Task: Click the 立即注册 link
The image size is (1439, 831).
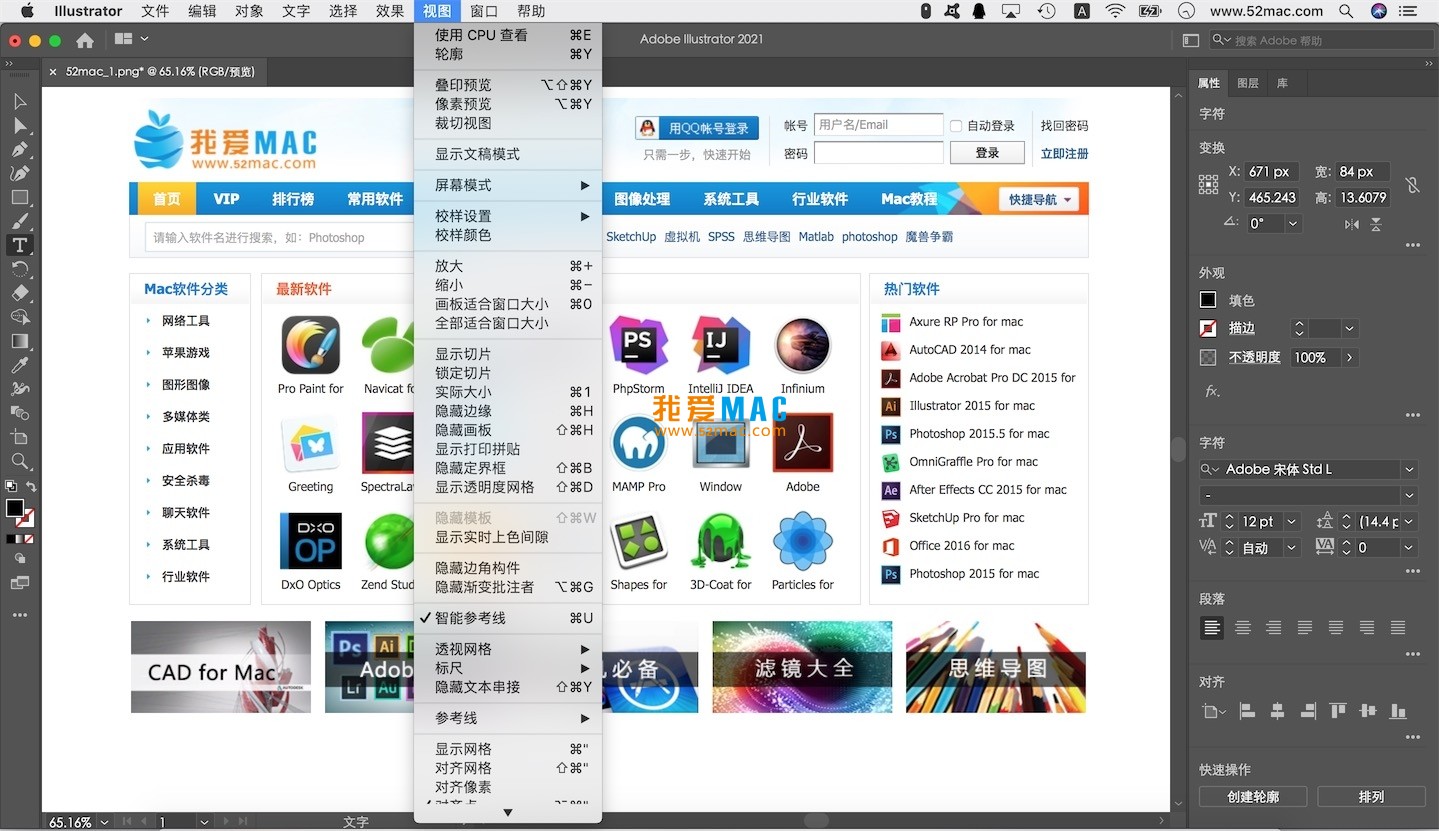Action: [1064, 154]
